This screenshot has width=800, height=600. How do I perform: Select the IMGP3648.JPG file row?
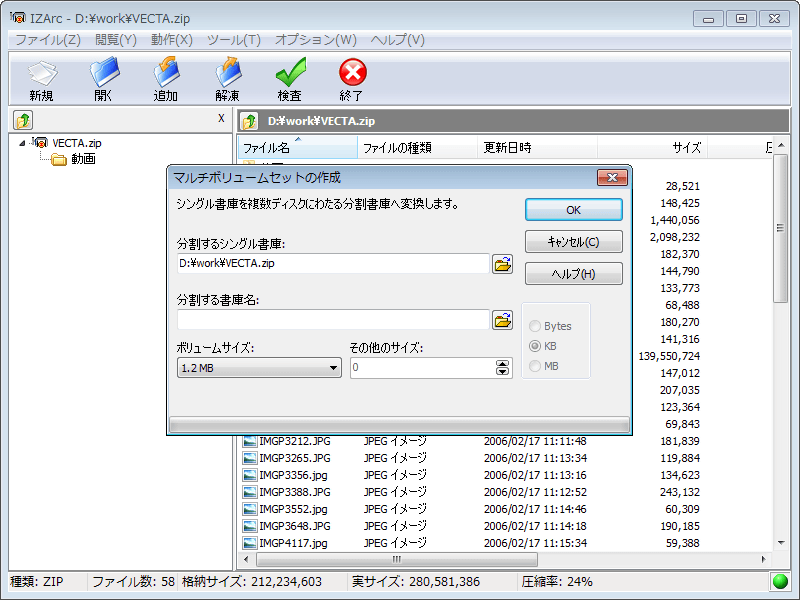pyautogui.click(x=470, y=526)
